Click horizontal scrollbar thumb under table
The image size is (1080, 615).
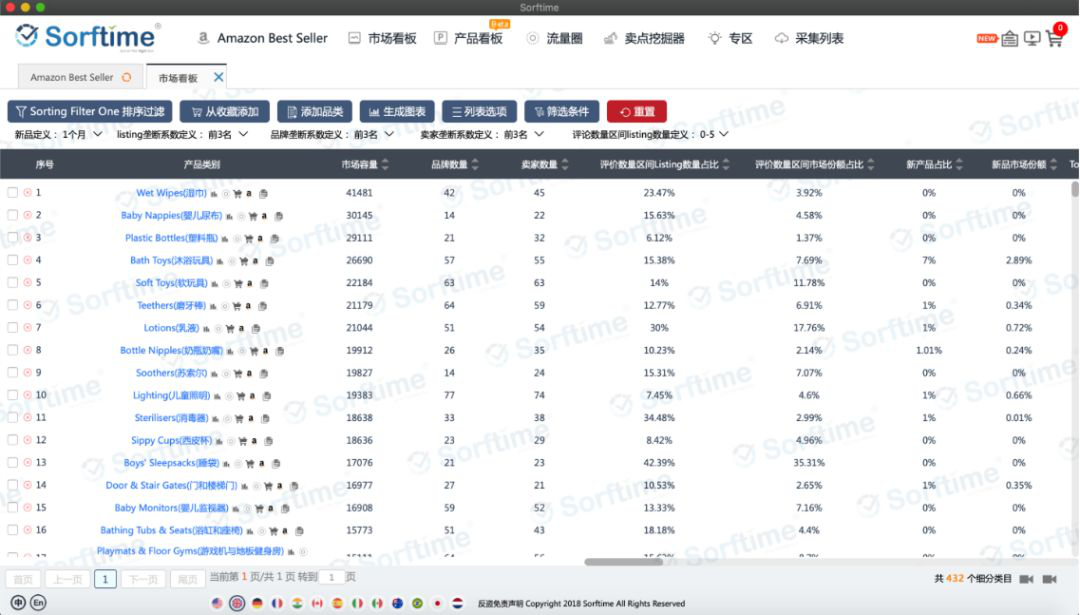tap(623, 562)
